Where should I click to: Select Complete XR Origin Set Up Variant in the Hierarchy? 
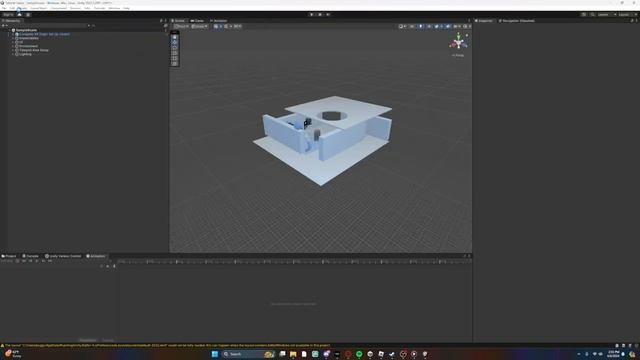[44, 34]
